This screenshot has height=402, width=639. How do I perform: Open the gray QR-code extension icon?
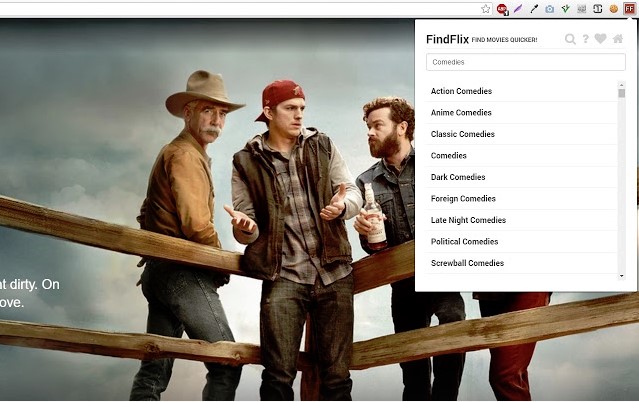(582, 9)
